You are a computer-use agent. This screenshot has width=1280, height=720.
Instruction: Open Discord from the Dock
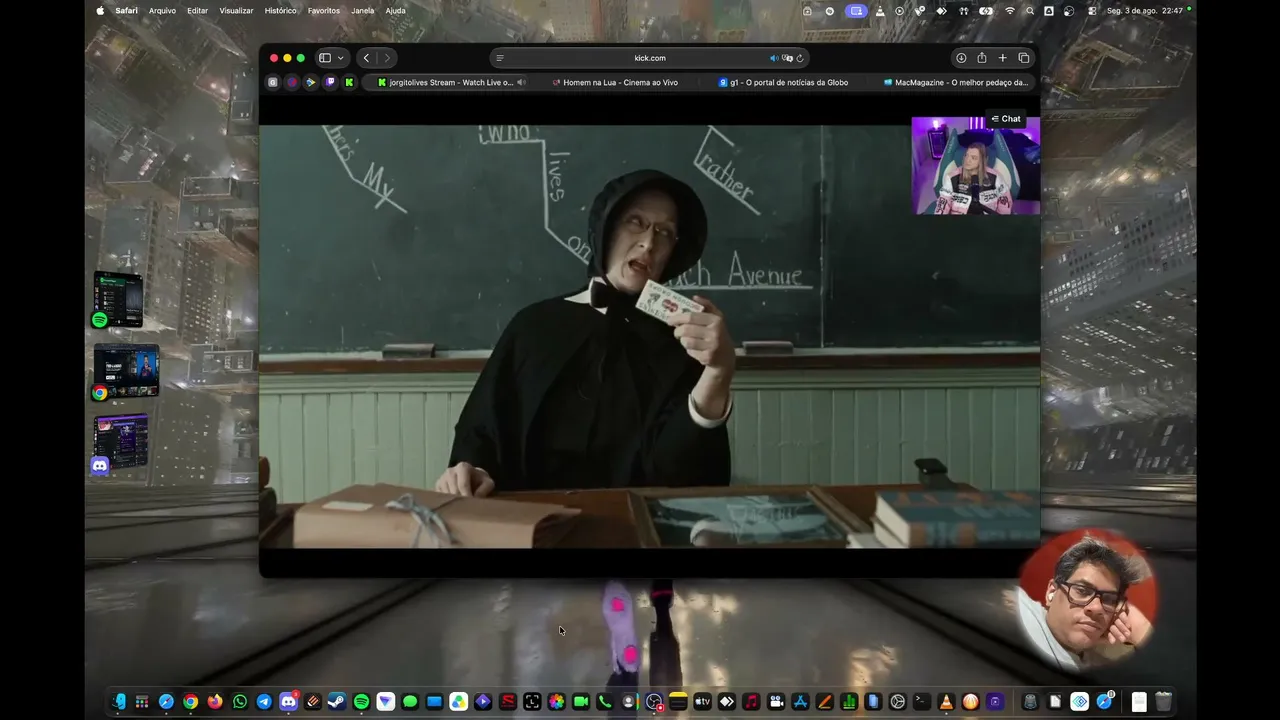288,702
